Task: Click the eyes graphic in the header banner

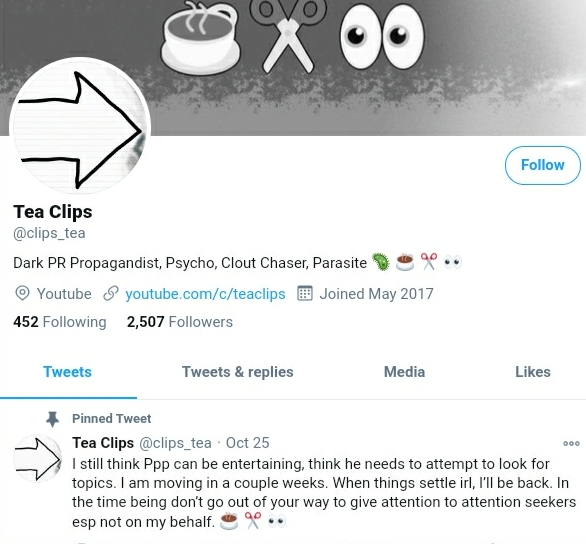Action: pos(382,37)
